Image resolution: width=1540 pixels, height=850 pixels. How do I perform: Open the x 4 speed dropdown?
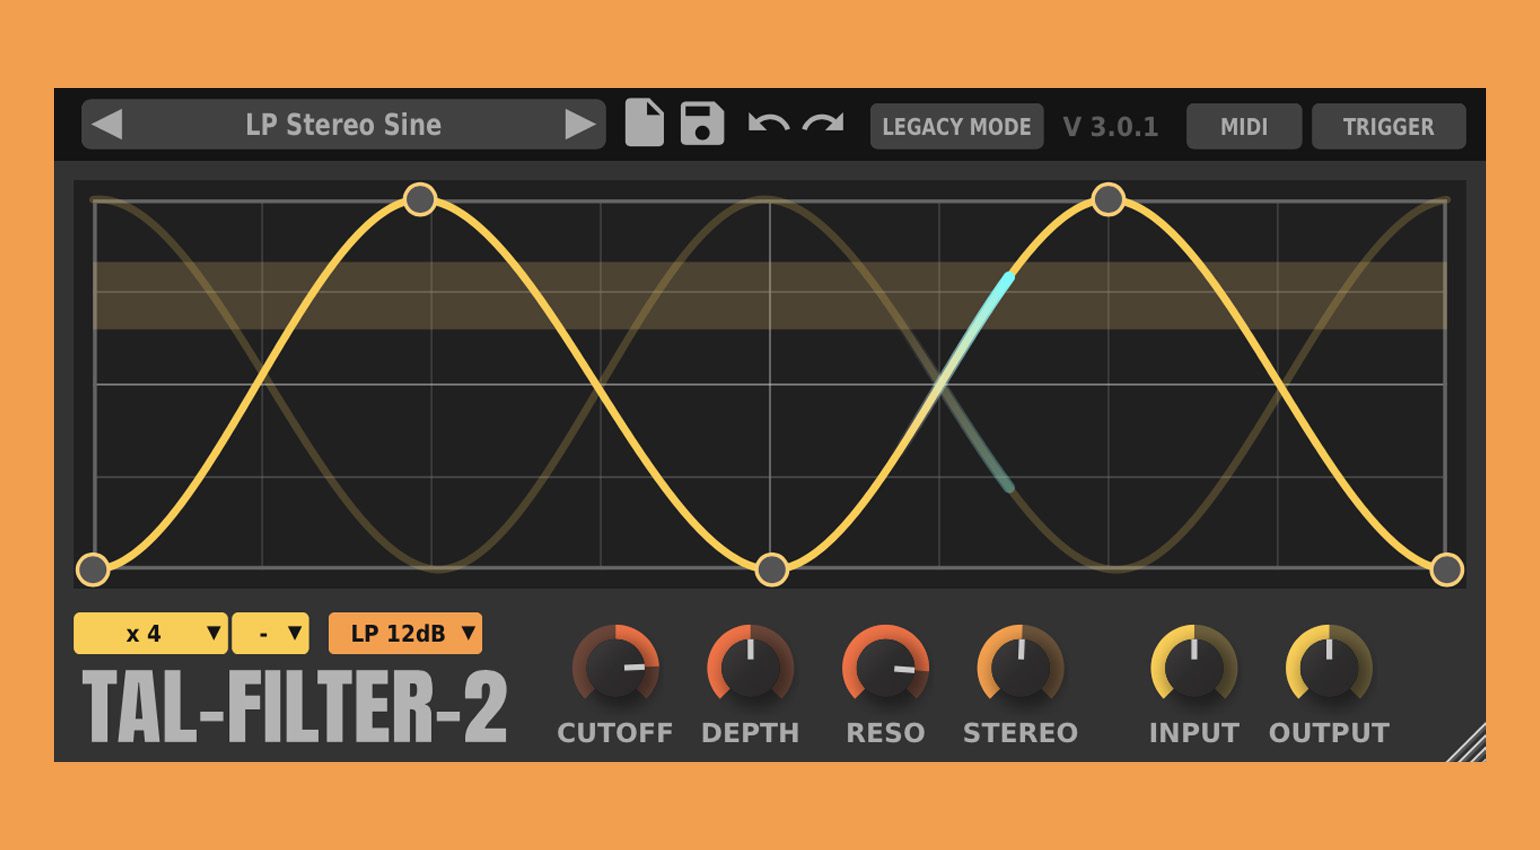tap(150, 634)
